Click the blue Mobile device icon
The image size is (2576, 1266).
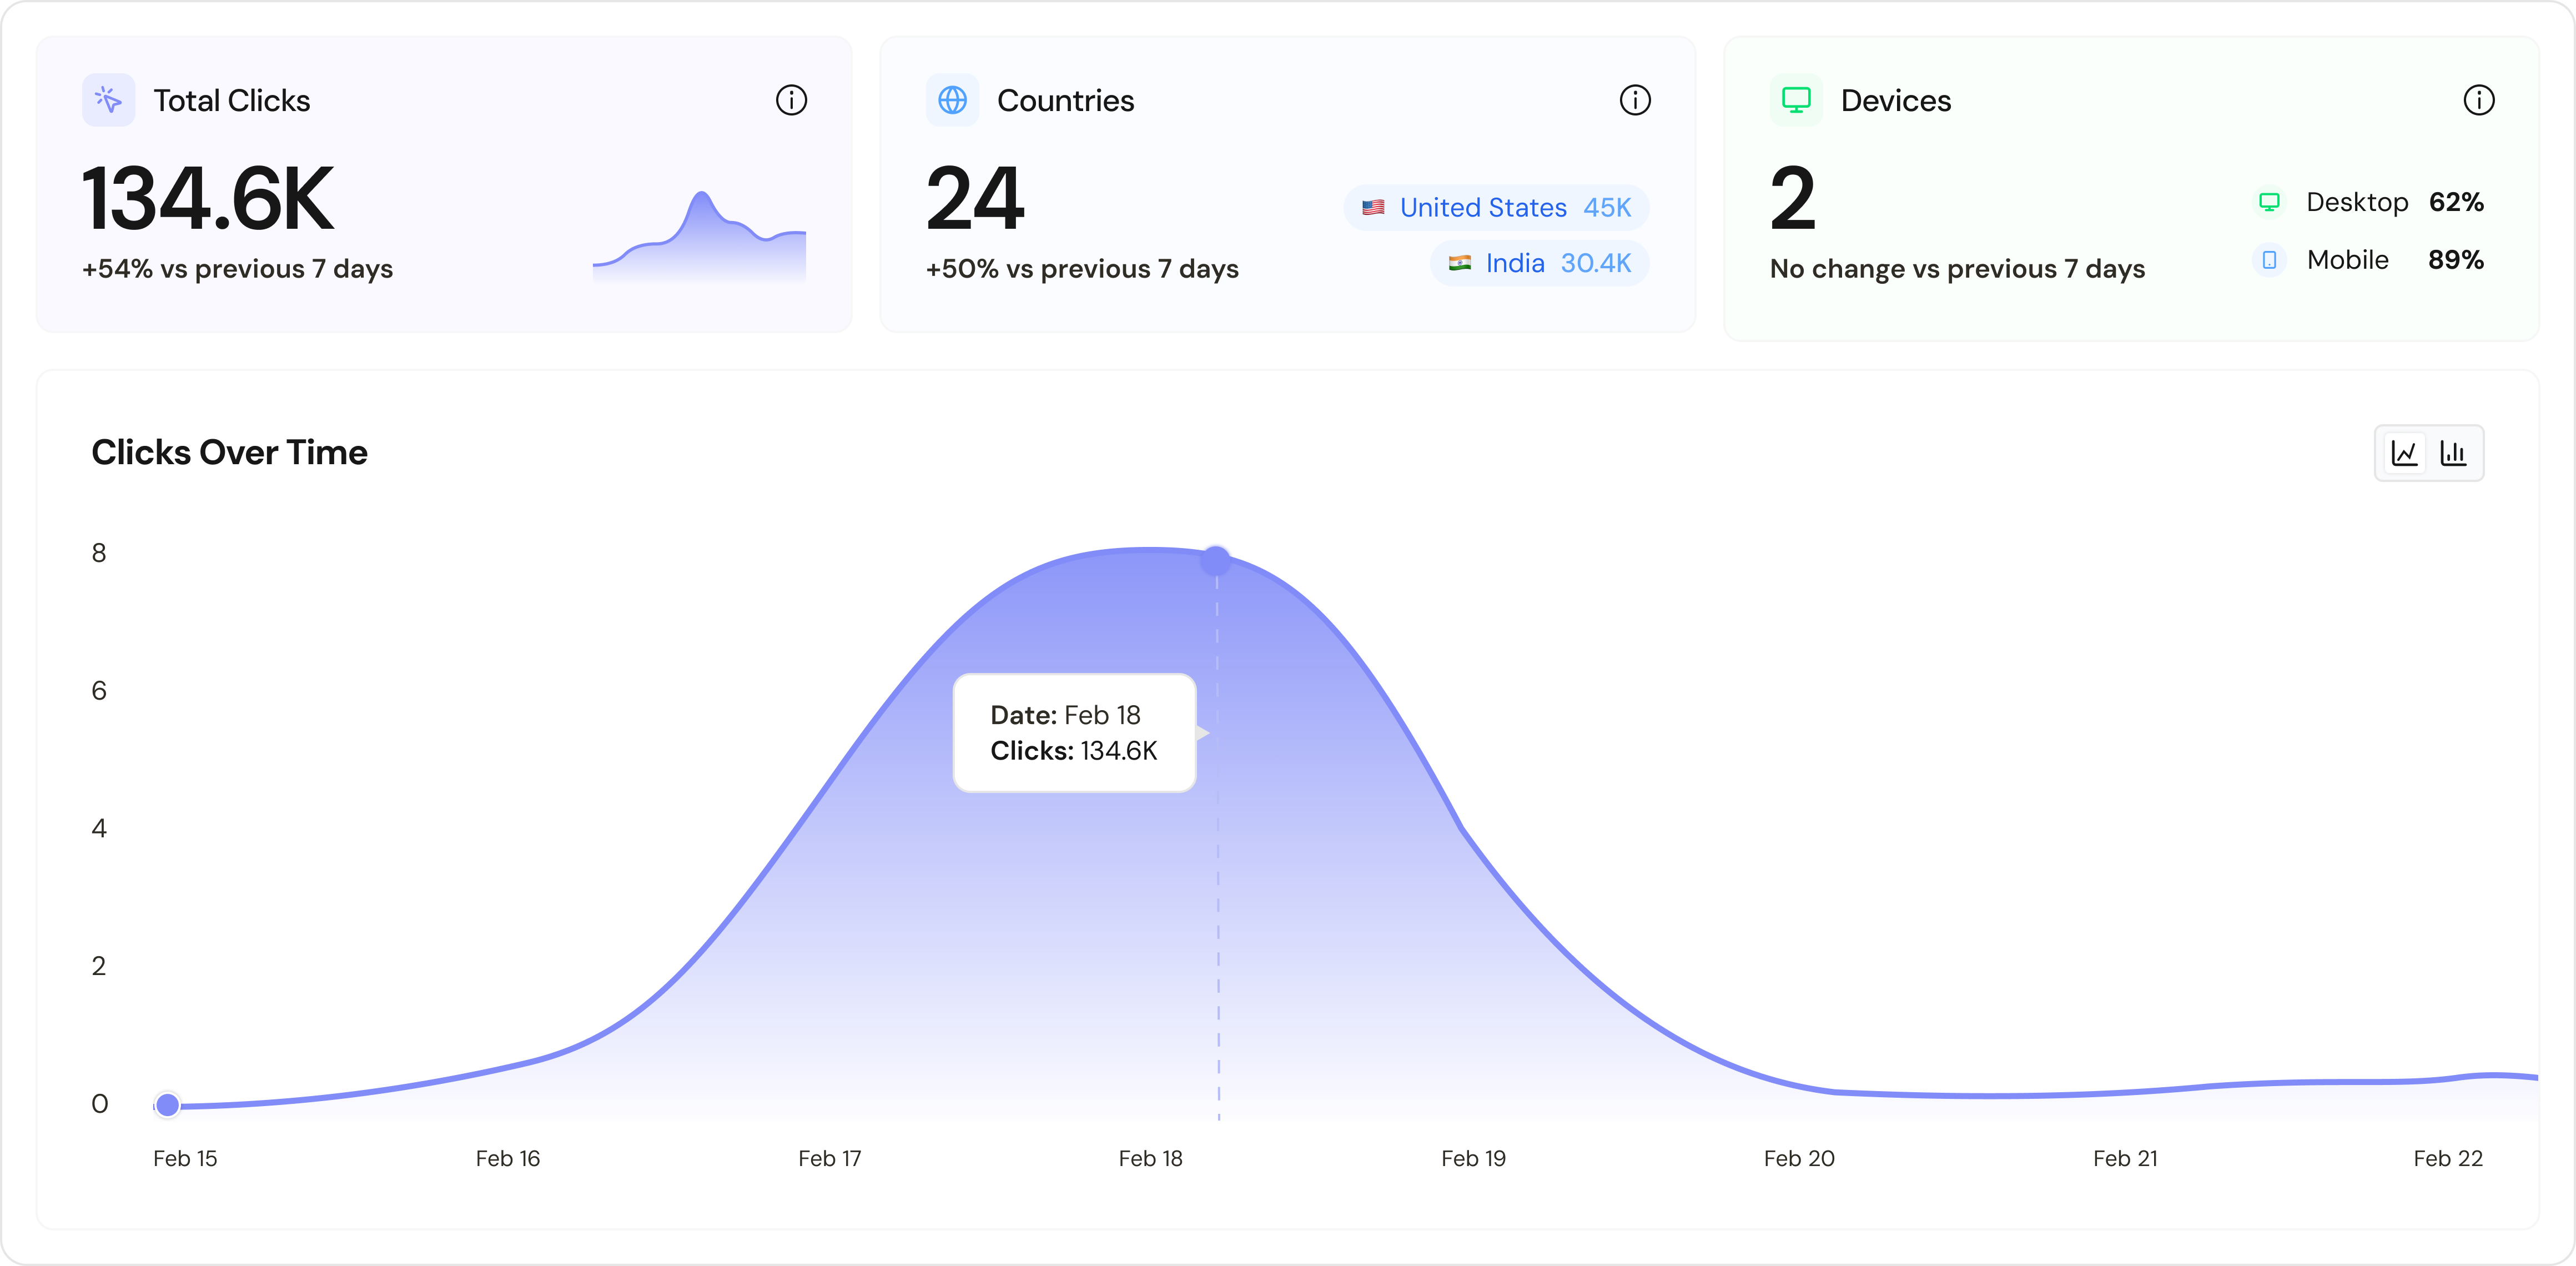(x=2269, y=260)
